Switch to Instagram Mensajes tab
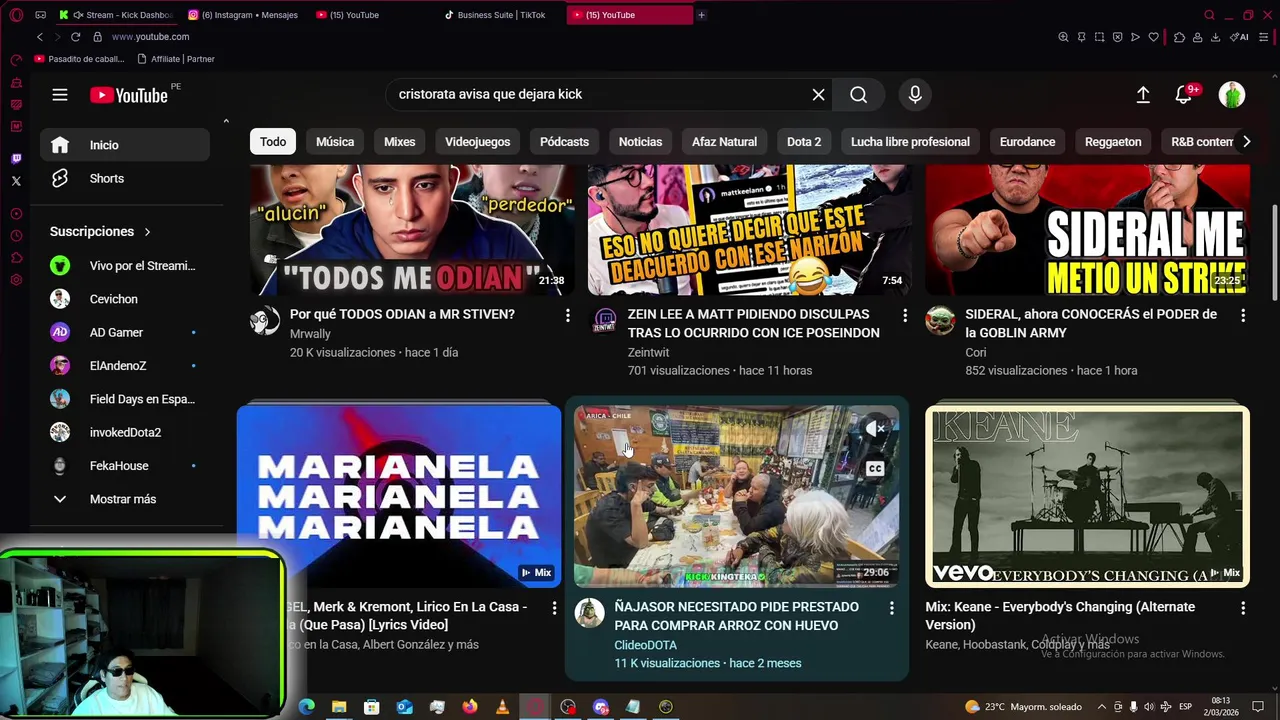The image size is (1280, 720). (245, 15)
